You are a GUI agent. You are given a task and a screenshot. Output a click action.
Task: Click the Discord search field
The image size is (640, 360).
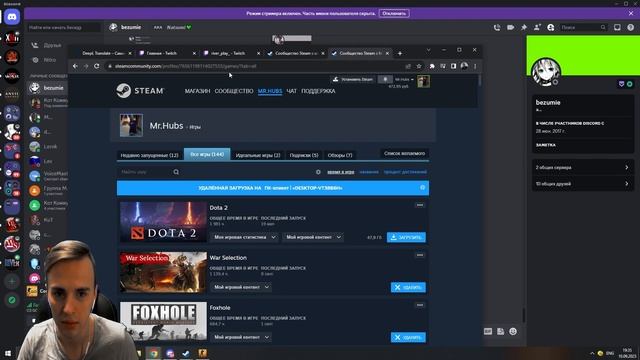click(583, 27)
